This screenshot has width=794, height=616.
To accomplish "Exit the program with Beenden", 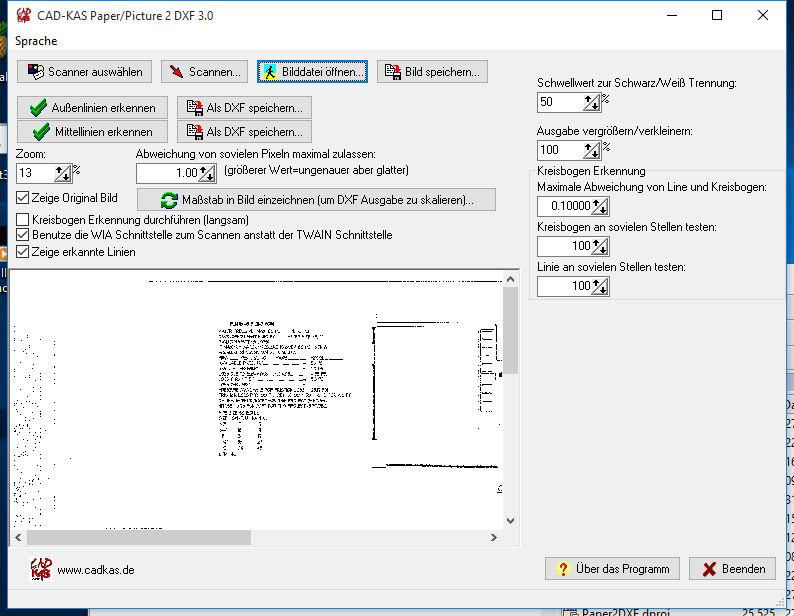I will [x=733, y=569].
